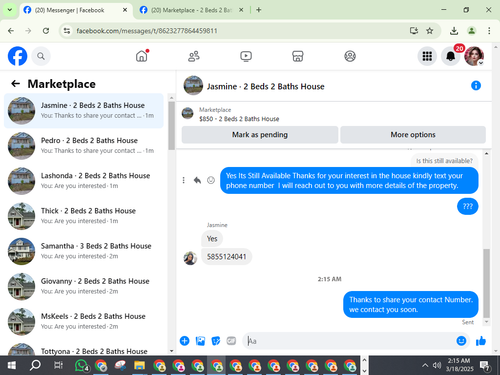View site information icon in address bar
Image resolution: width=500 pixels, height=375 pixels.
click(x=67, y=31)
